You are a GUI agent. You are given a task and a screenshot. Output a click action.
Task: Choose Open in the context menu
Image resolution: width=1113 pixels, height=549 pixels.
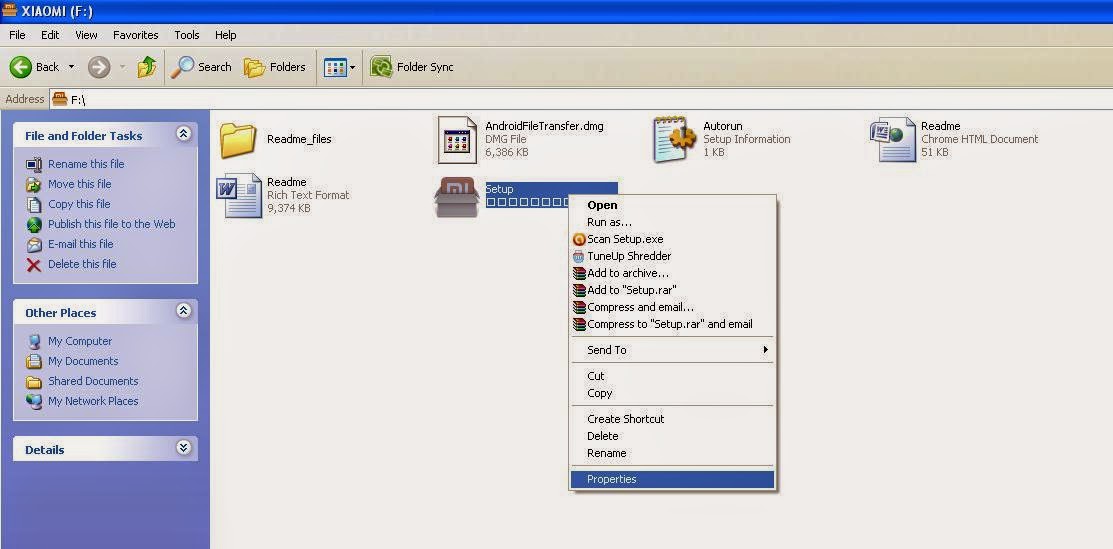click(x=672, y=205)
